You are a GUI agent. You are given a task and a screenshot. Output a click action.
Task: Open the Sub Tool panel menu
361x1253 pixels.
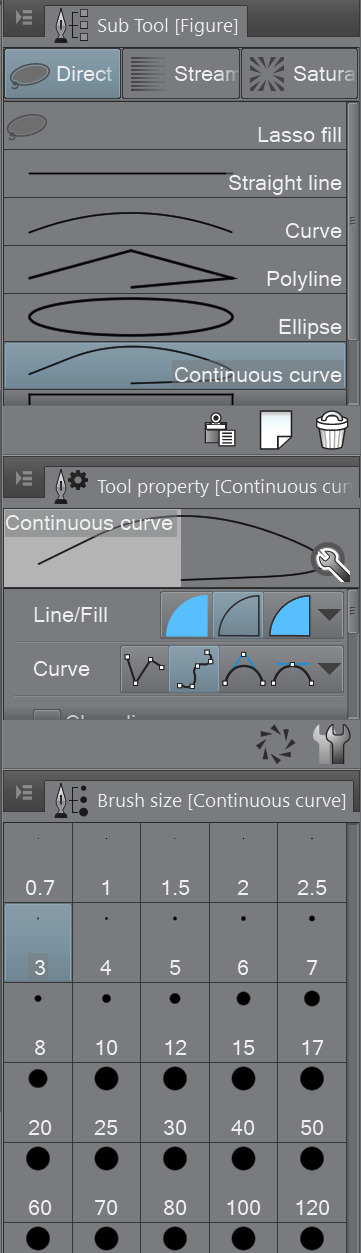24,19
